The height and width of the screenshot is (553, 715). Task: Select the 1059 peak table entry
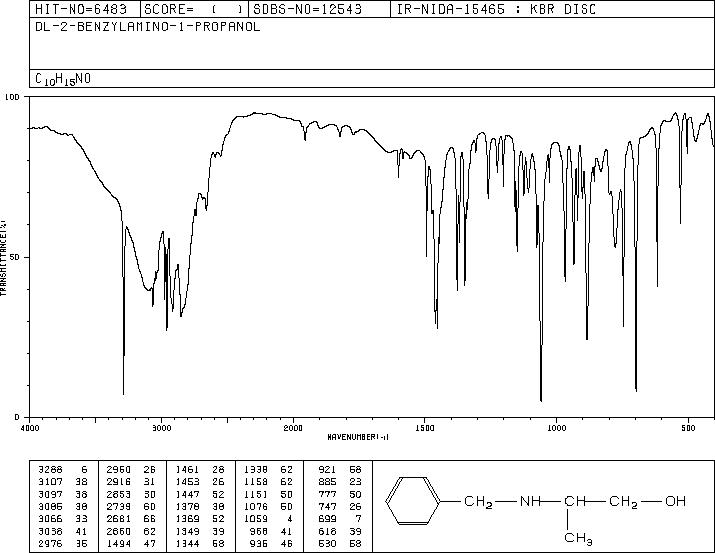[268, 519]
